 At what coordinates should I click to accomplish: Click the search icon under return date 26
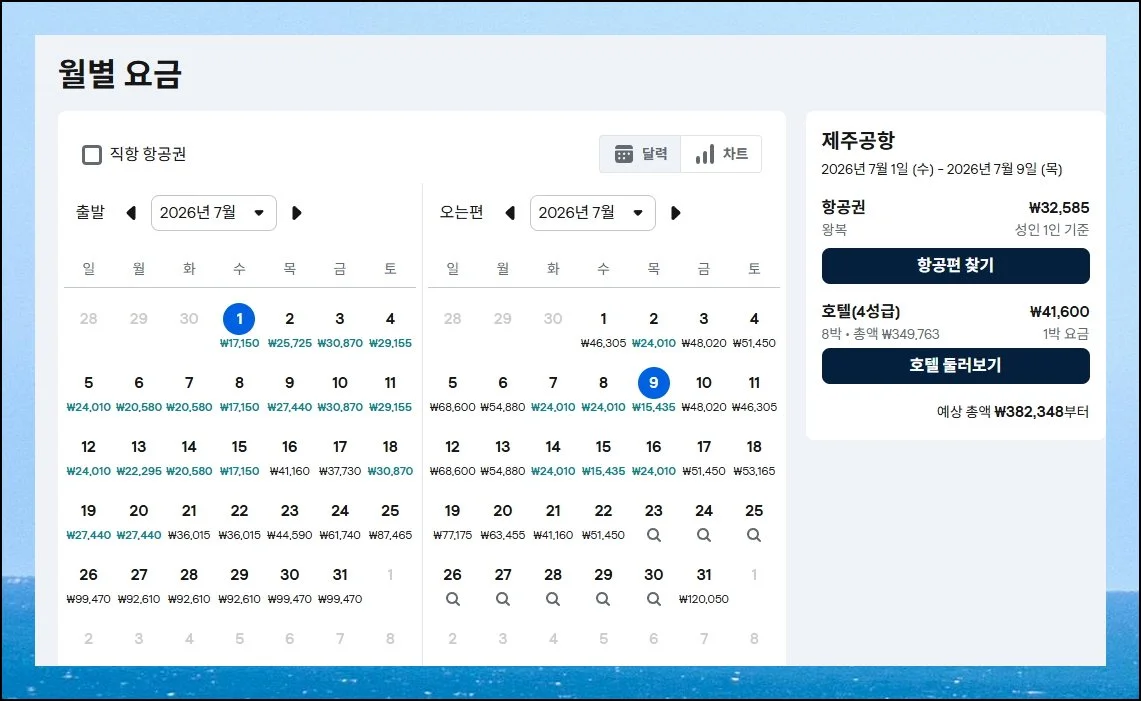(x=453, y=599)
